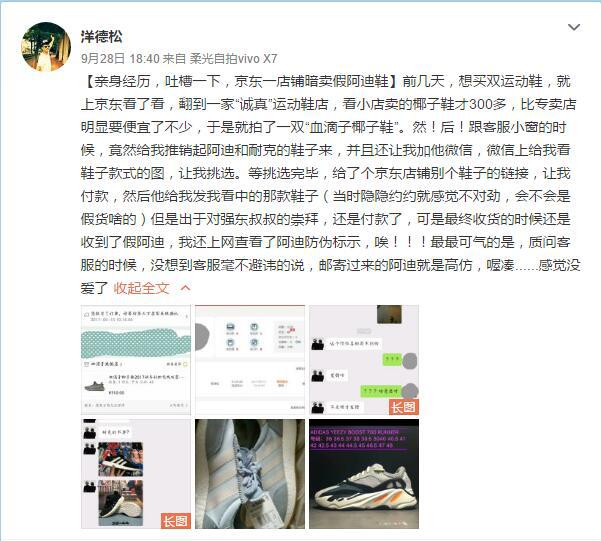Click the 9月28日 18:40 timestamp
Screen dimensions: 601x541
[120, 58]
